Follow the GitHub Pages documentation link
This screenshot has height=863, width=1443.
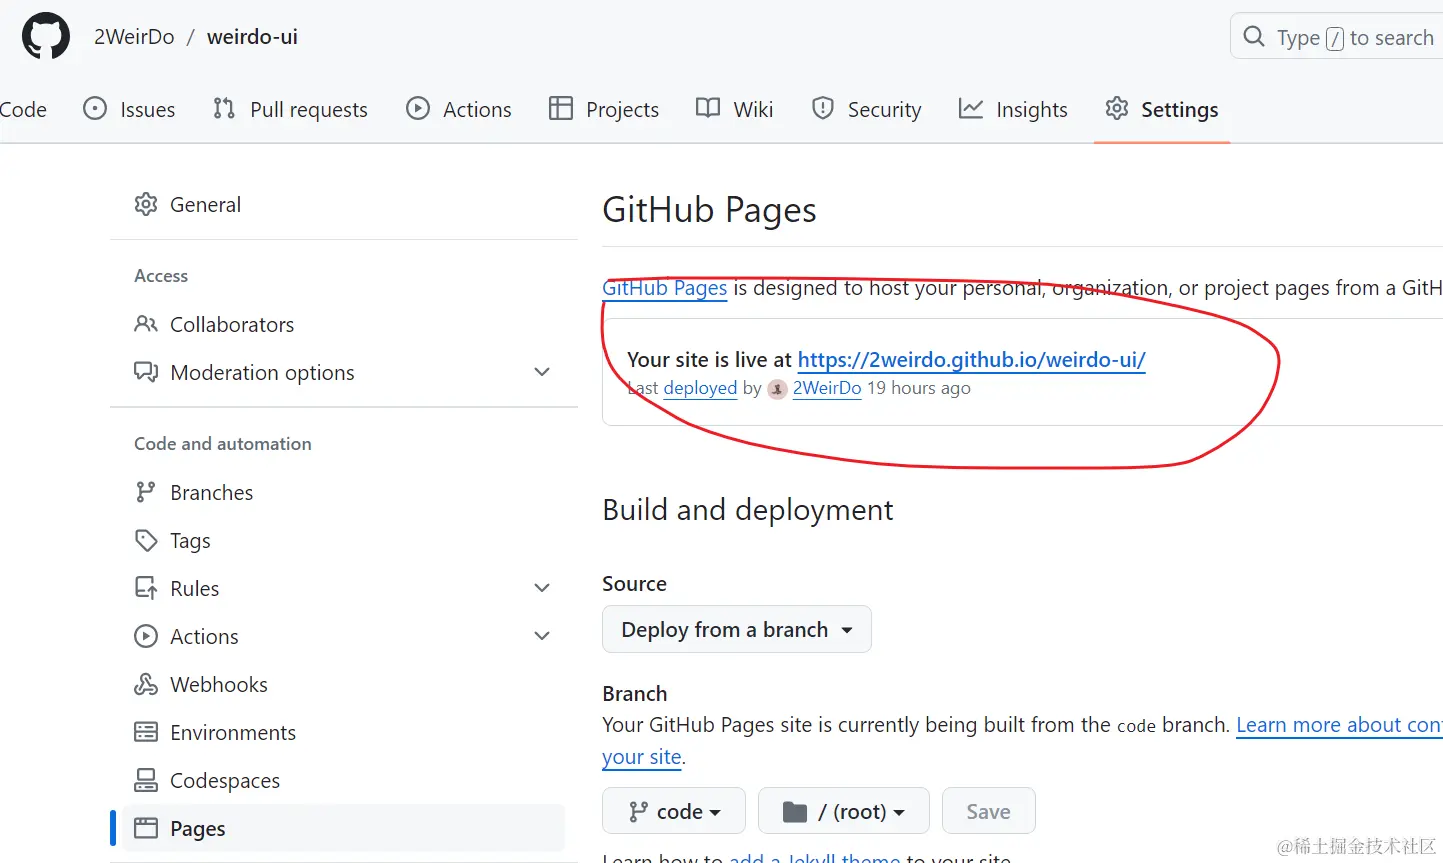click(x=665, y=288)
